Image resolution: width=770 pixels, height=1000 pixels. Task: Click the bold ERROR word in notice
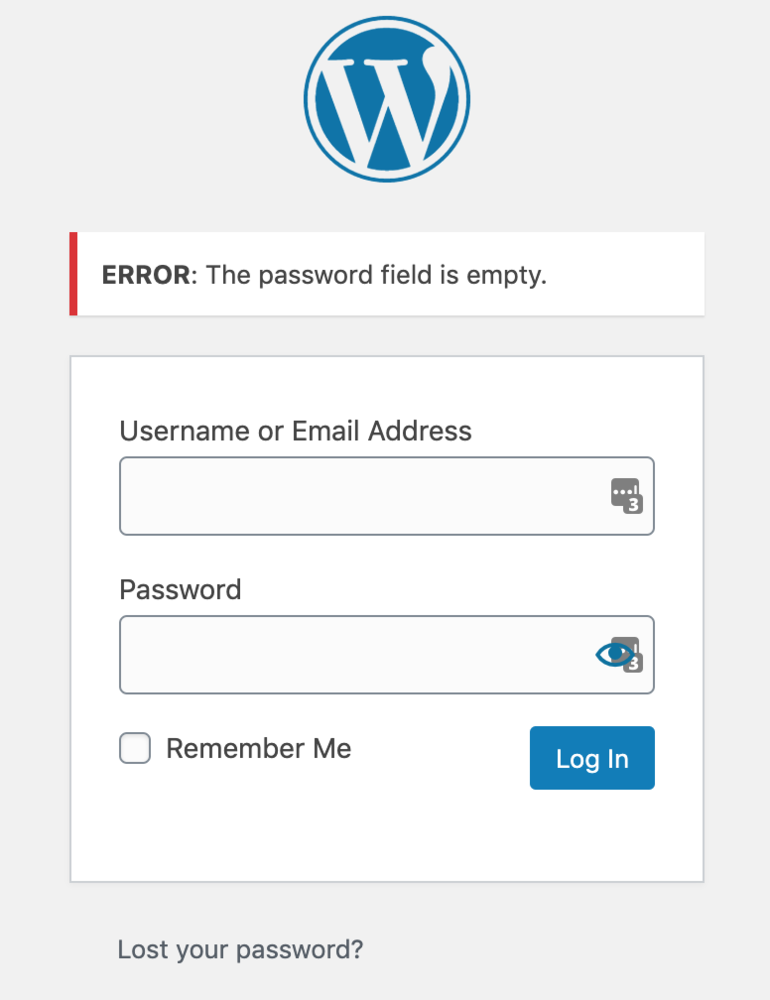pos(146,275)
